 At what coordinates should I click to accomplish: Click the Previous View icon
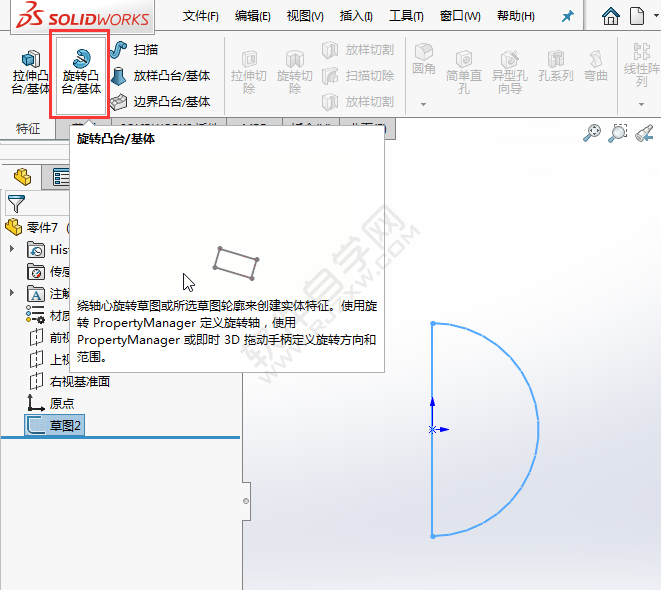pos(644,133)
